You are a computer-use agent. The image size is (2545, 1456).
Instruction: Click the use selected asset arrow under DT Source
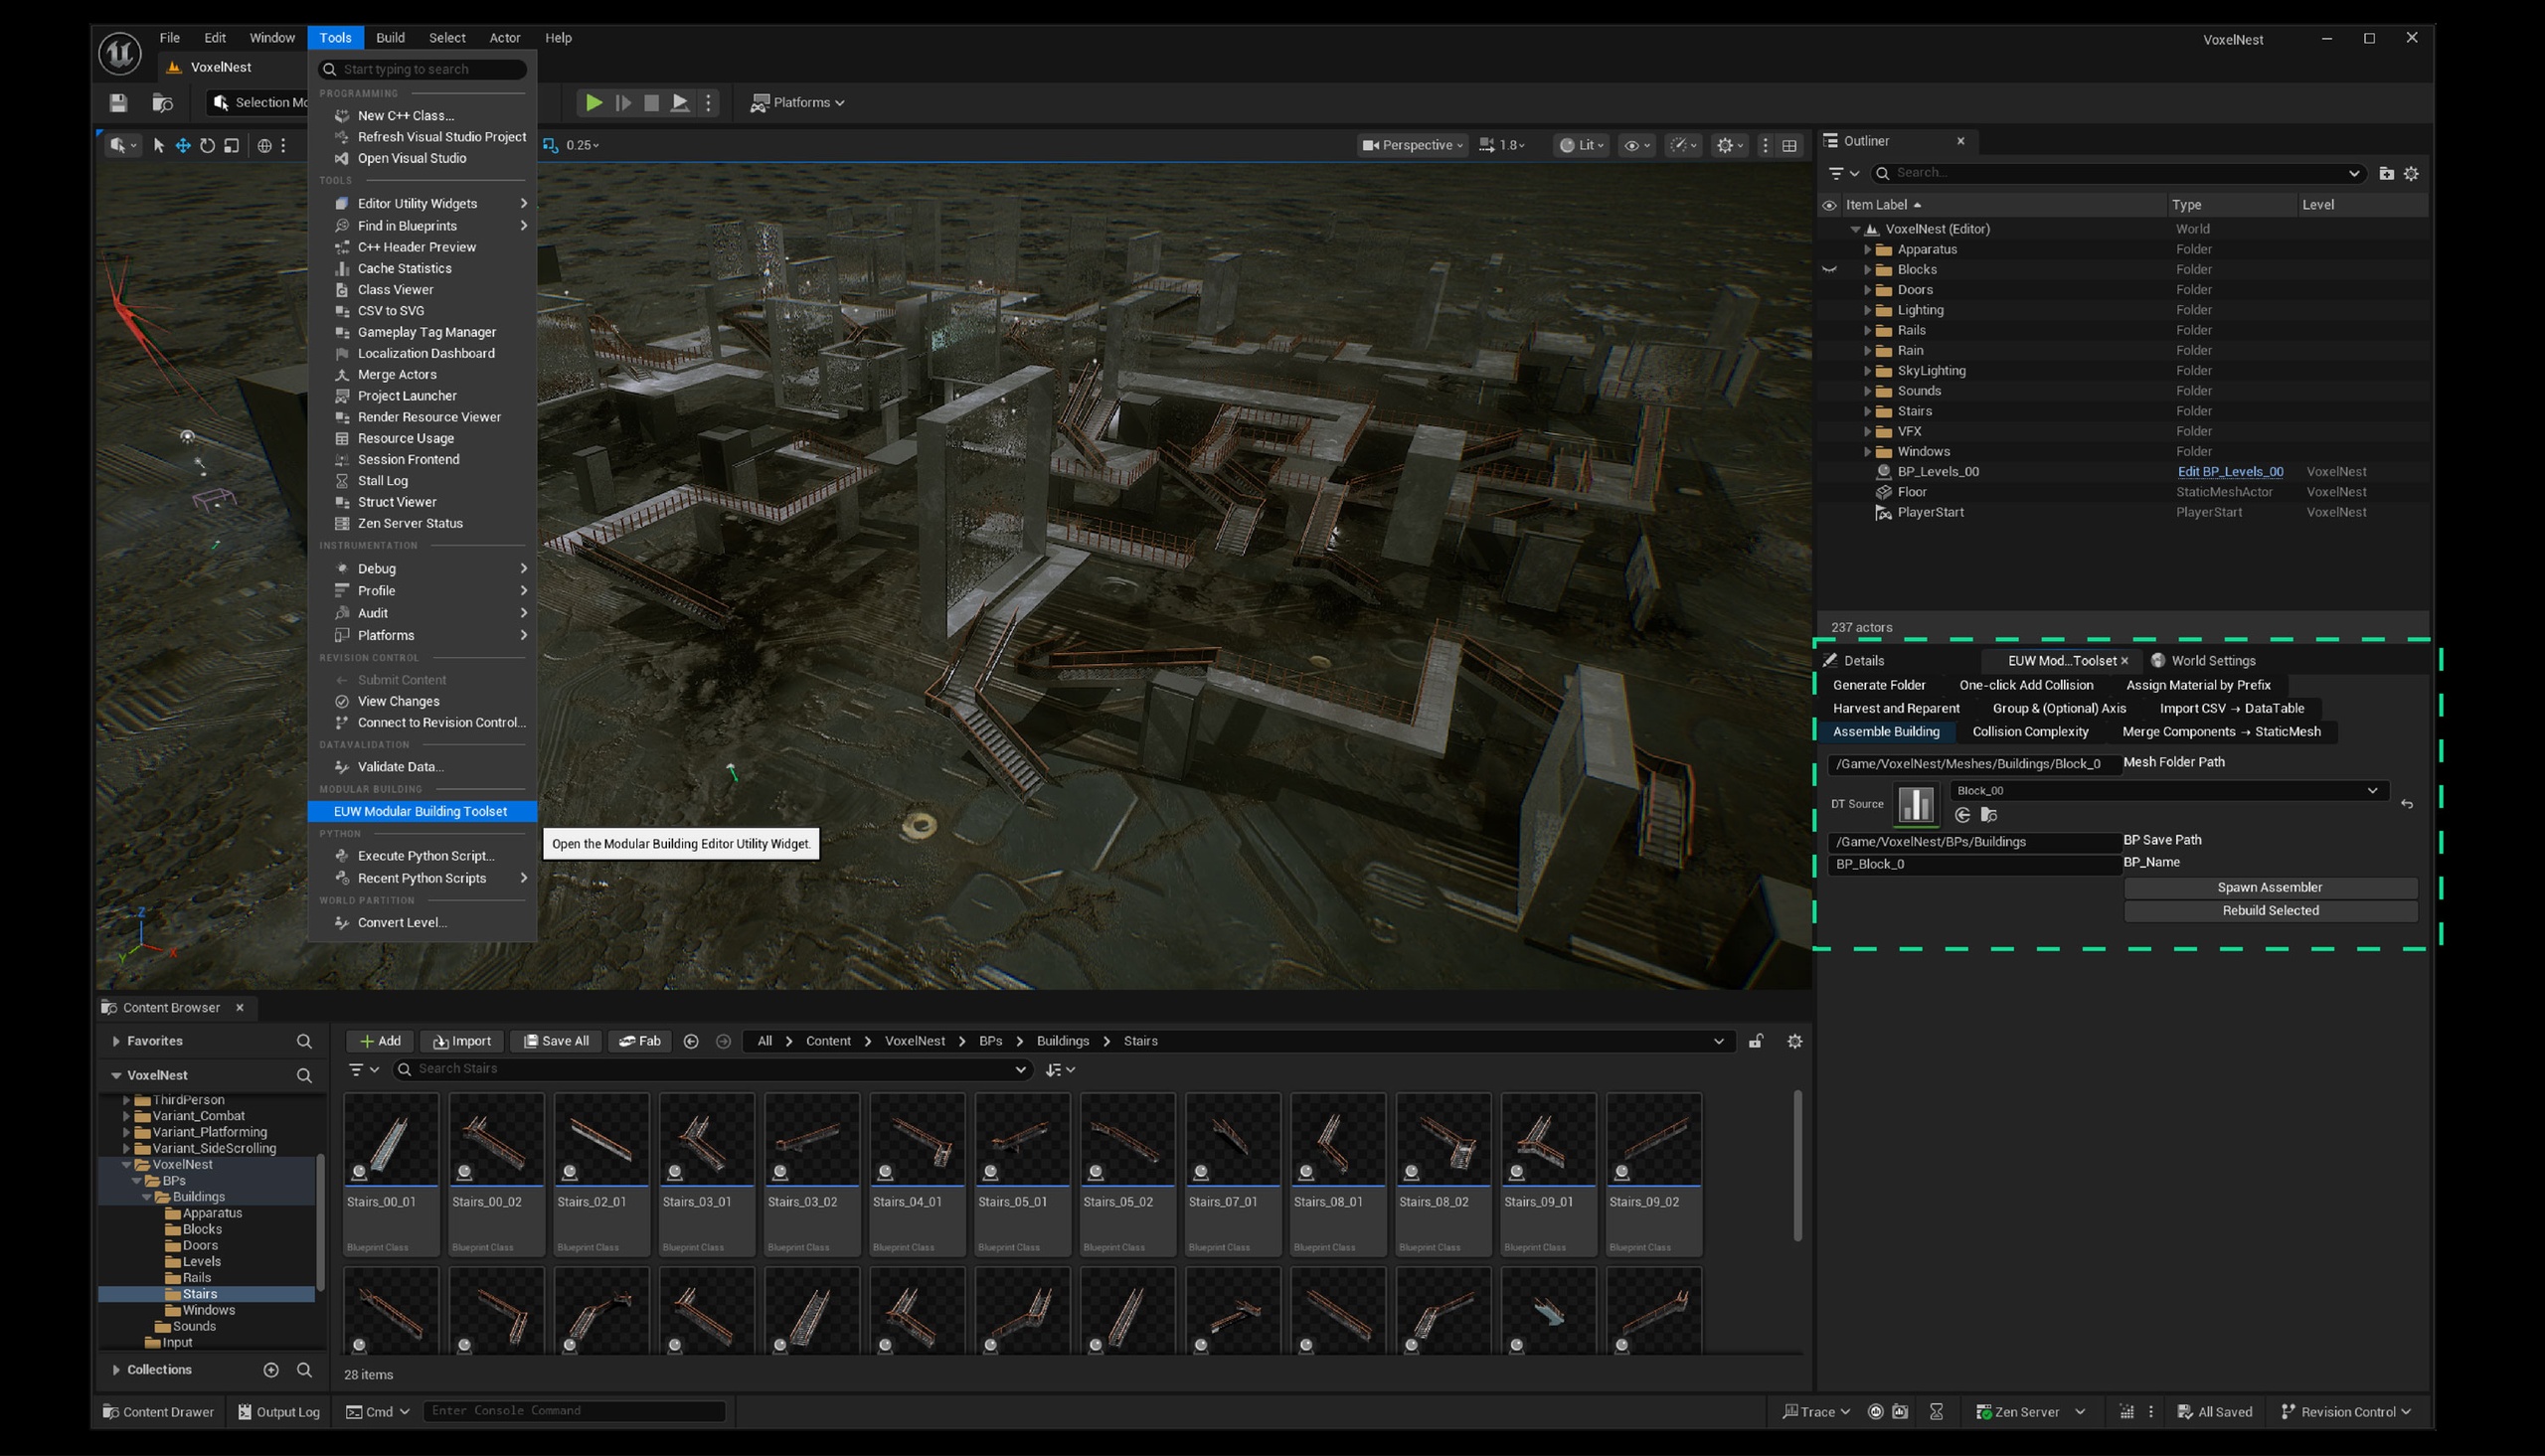[x=1962, y=815]
